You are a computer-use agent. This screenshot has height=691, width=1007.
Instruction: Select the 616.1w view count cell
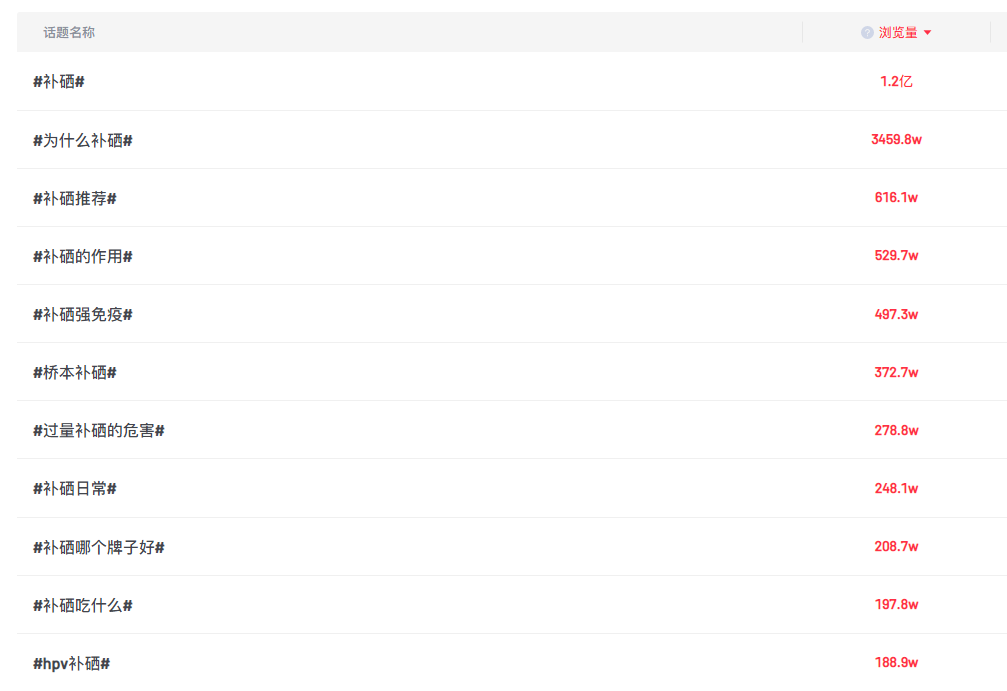[896, 198]
